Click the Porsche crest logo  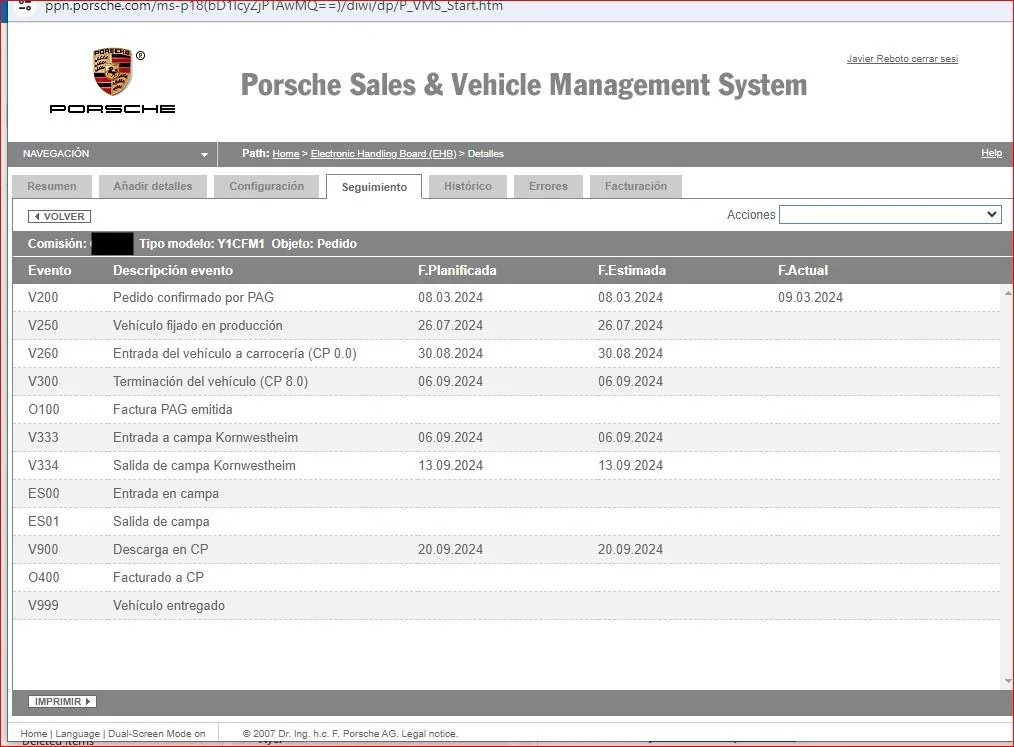(113, 71)
